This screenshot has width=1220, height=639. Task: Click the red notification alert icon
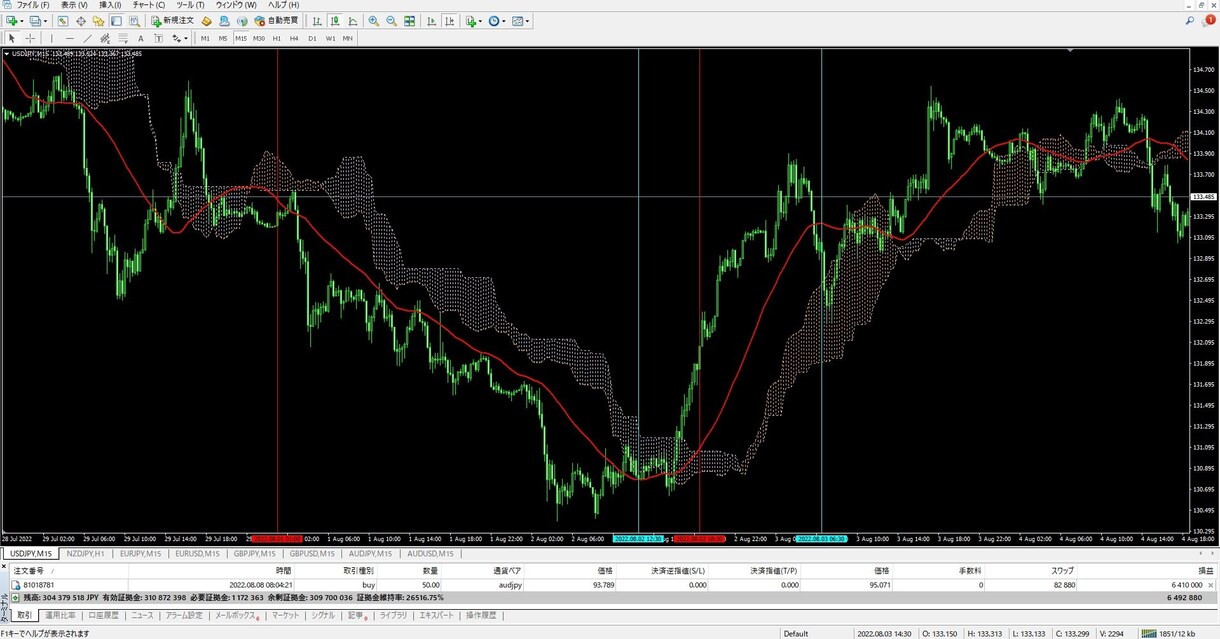click(x=1209, y=20)
